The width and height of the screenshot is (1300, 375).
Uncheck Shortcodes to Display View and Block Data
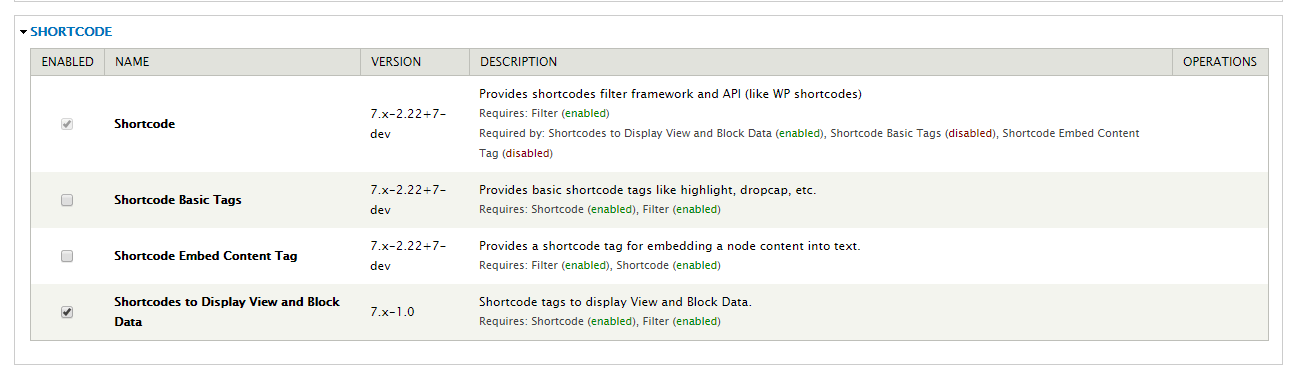coord(67,312)
